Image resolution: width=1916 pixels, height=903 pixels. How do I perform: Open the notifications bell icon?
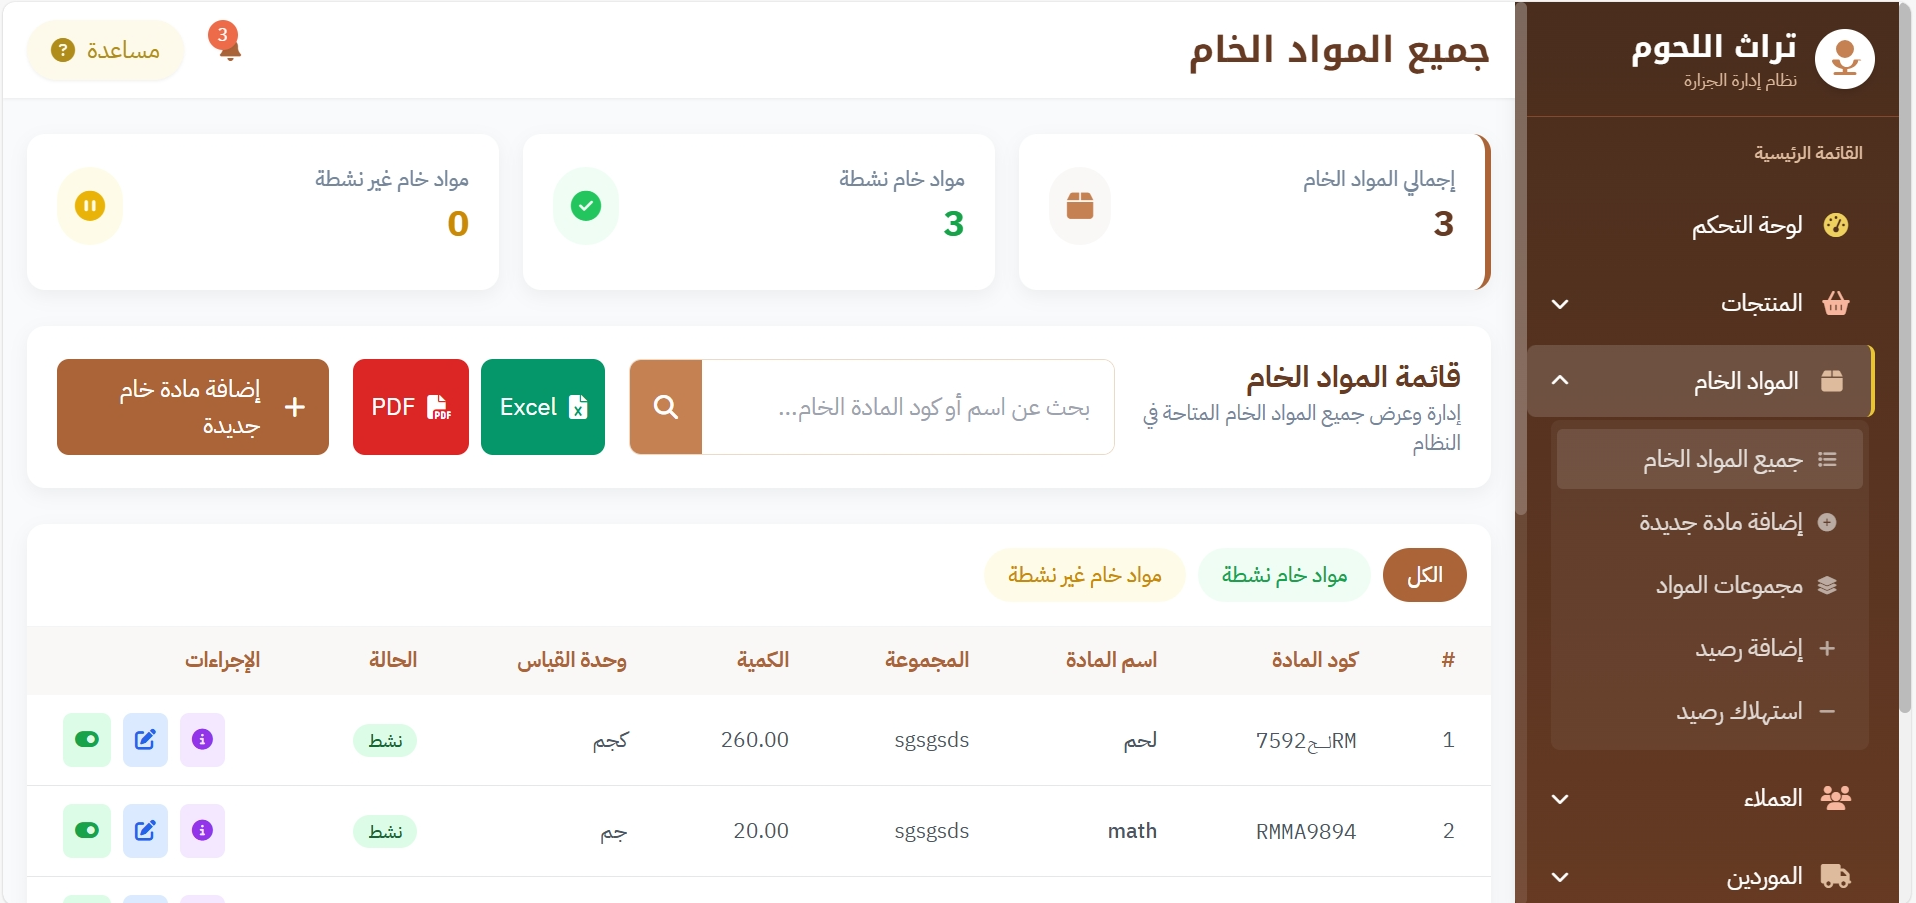click(x=229, y=47)
